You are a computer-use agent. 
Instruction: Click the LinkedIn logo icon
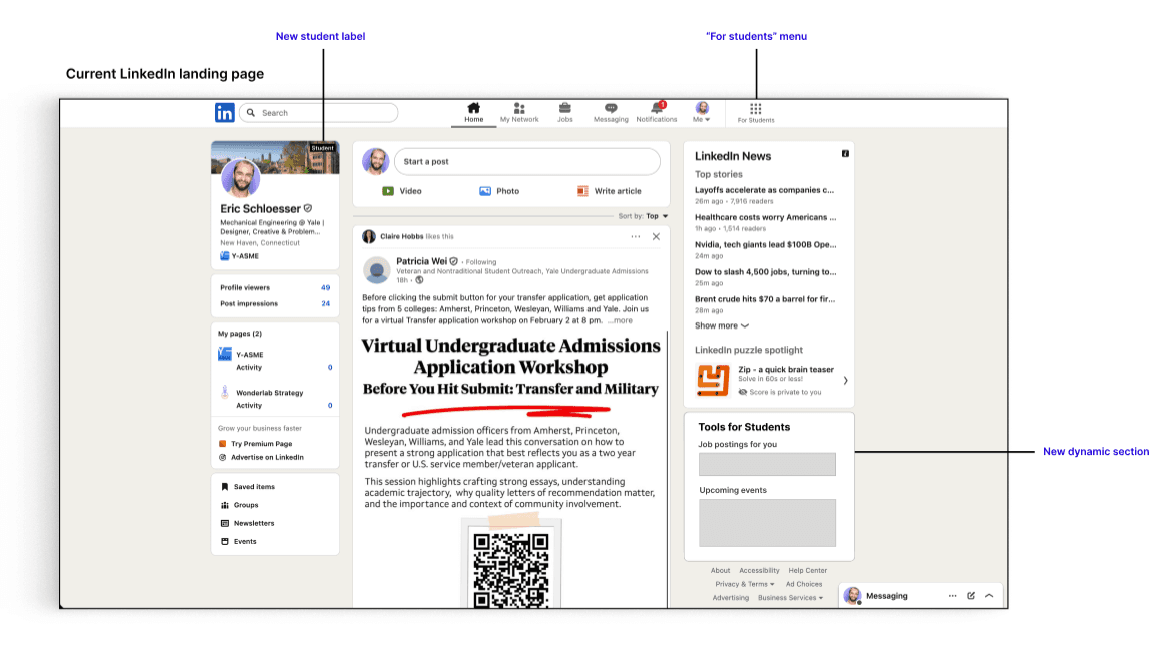(225, 113)
